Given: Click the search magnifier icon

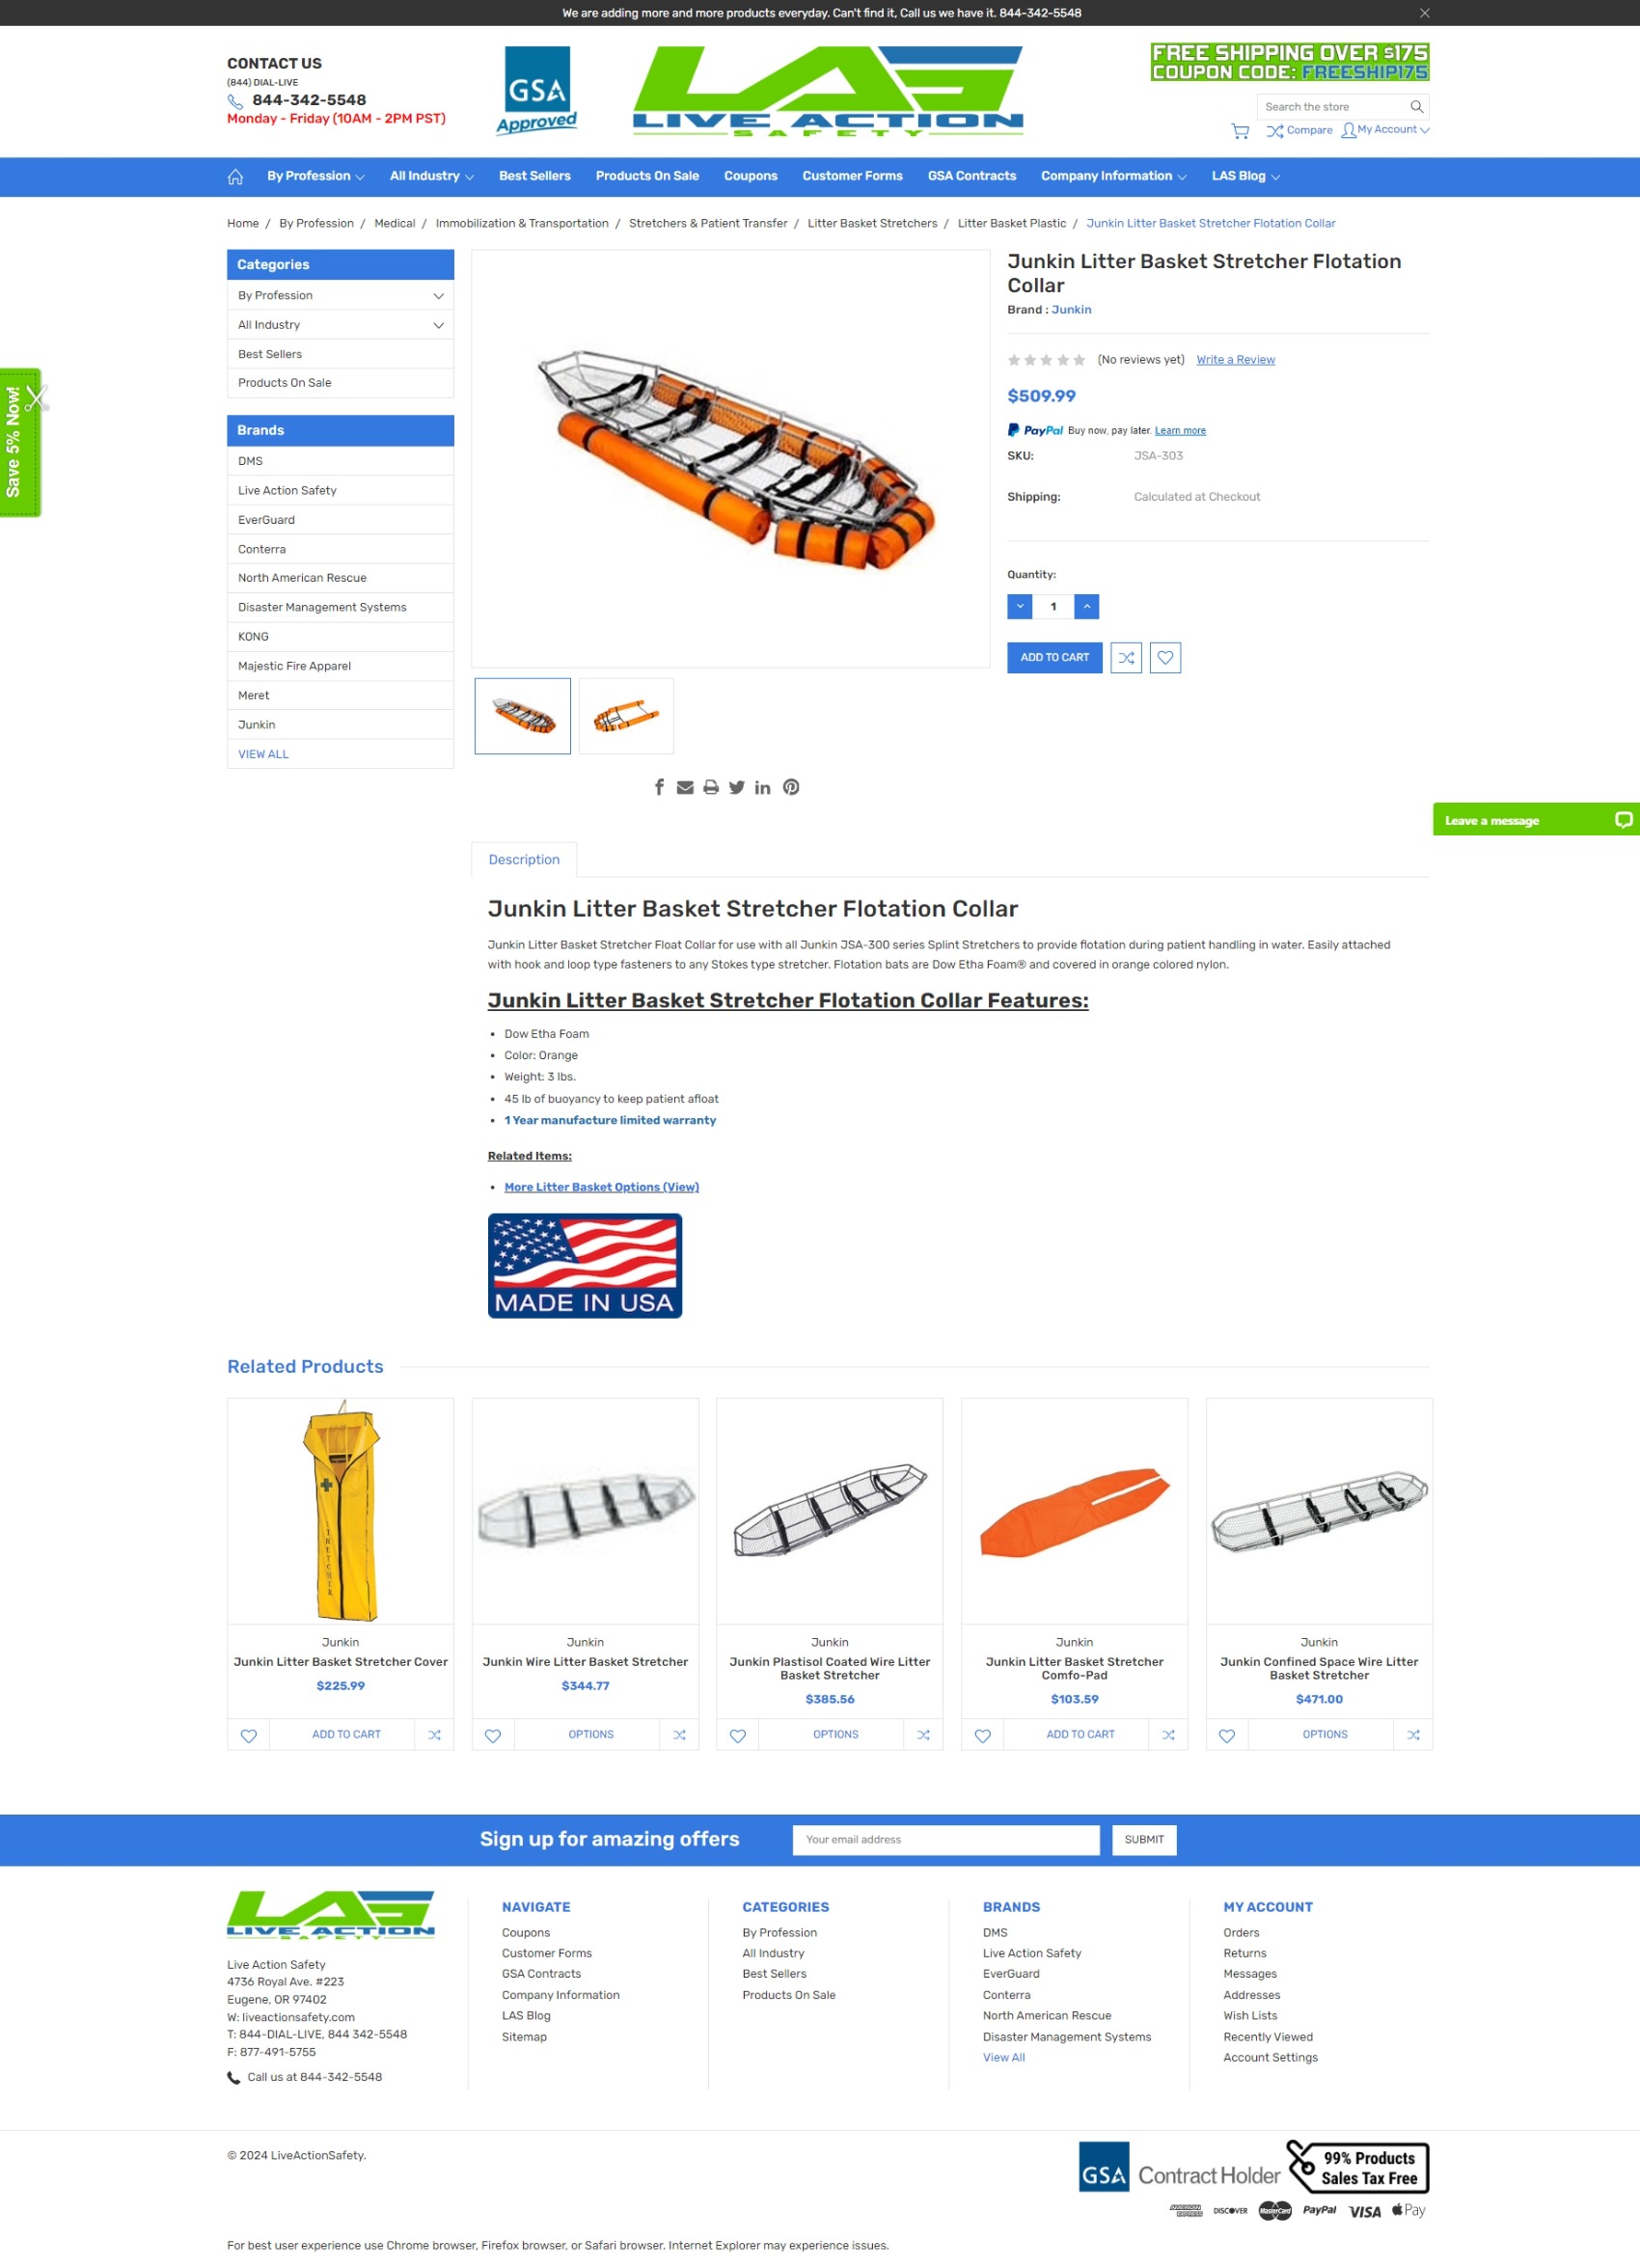Looking at the screenshot, I should [1416, 107].
